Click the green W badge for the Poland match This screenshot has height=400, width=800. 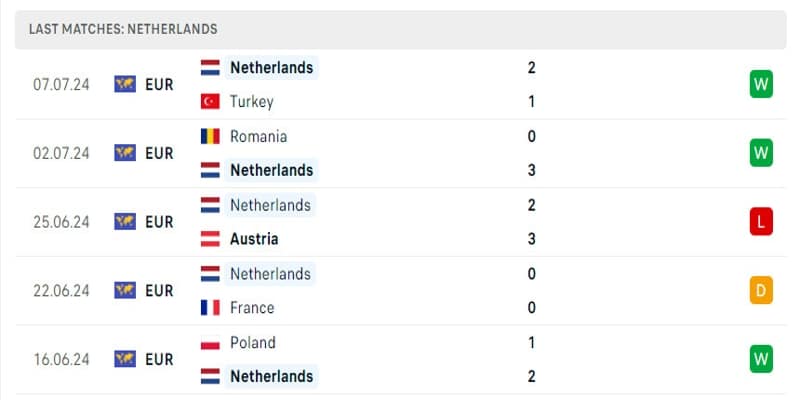(761, 359)
